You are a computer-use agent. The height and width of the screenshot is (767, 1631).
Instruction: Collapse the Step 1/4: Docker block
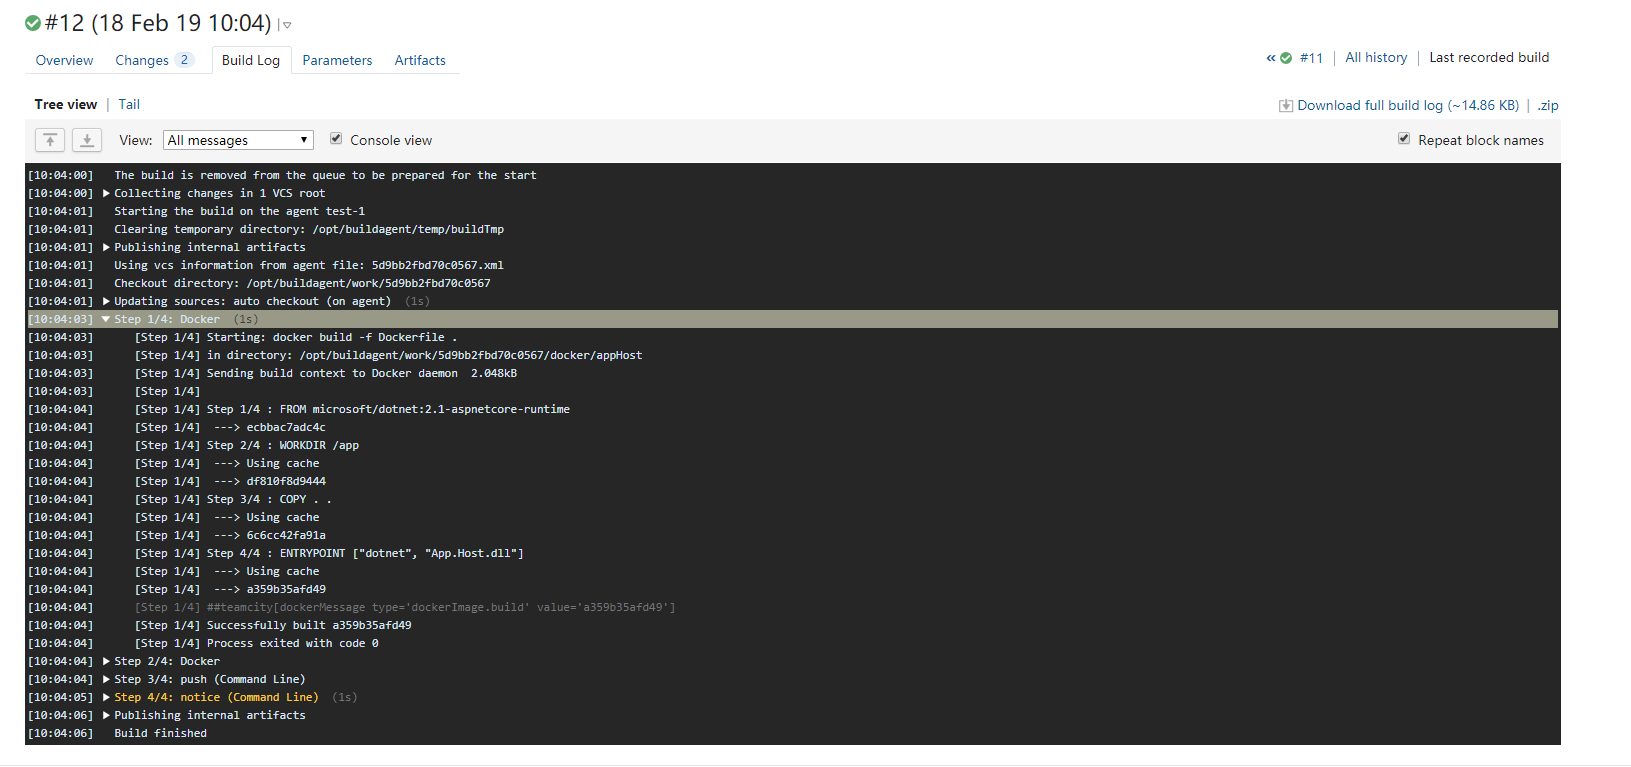(x=106, y=319)
